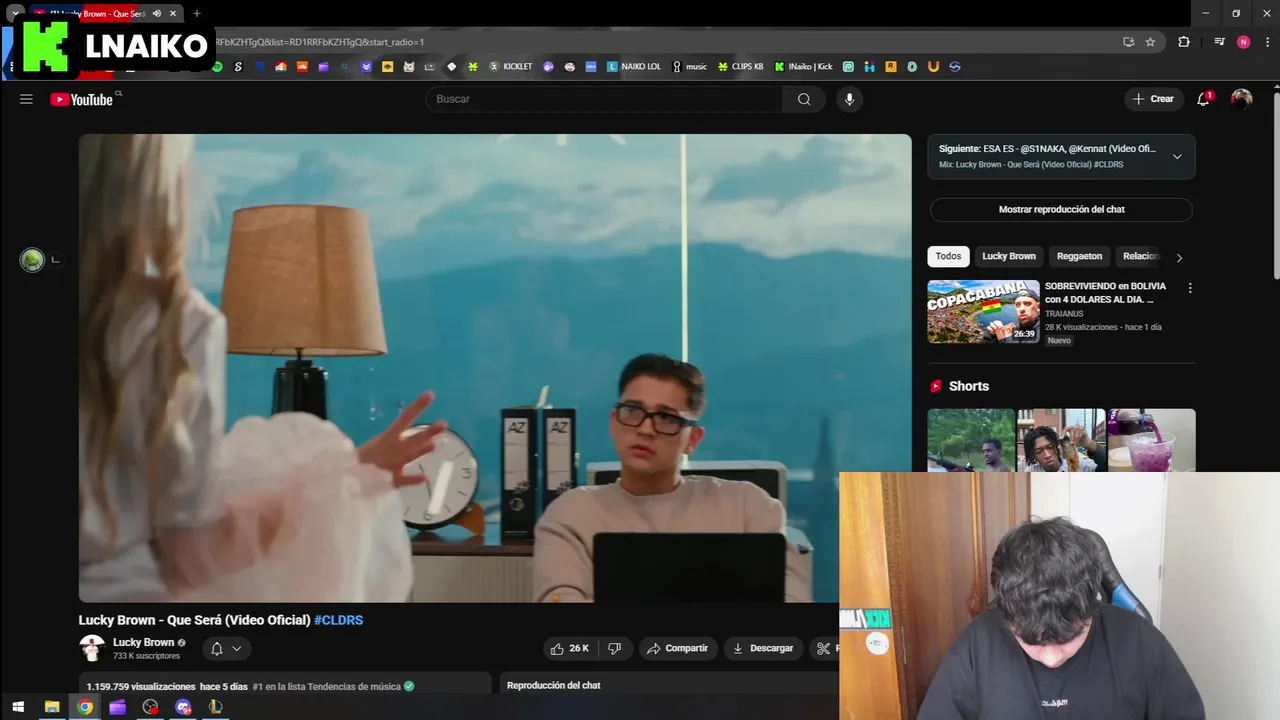
Task: Open the TRAIANUS channel name
Action: pos(1064,314)
